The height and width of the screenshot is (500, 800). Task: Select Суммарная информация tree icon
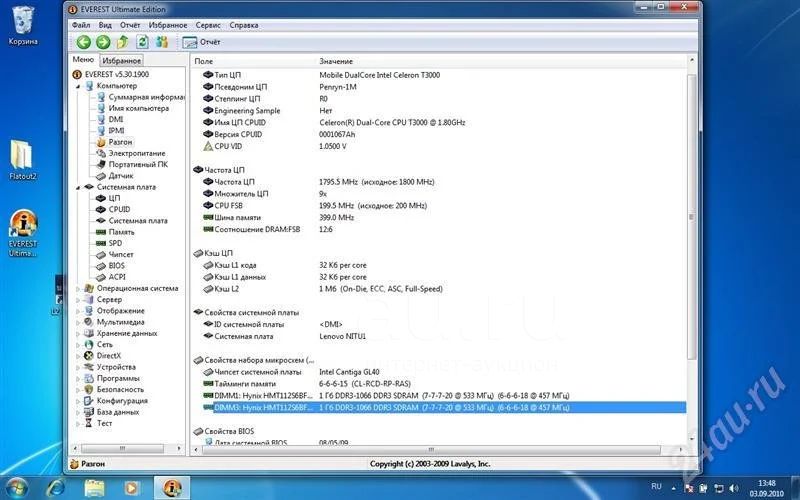click(101, 97)
